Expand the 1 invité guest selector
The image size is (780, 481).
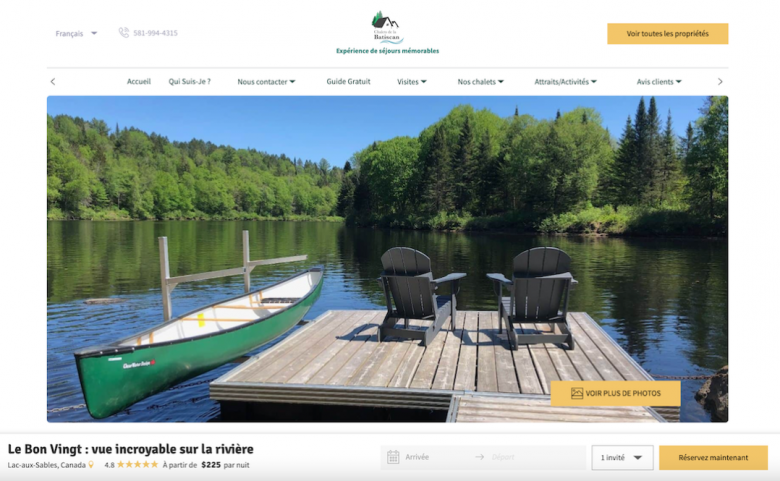622,457
